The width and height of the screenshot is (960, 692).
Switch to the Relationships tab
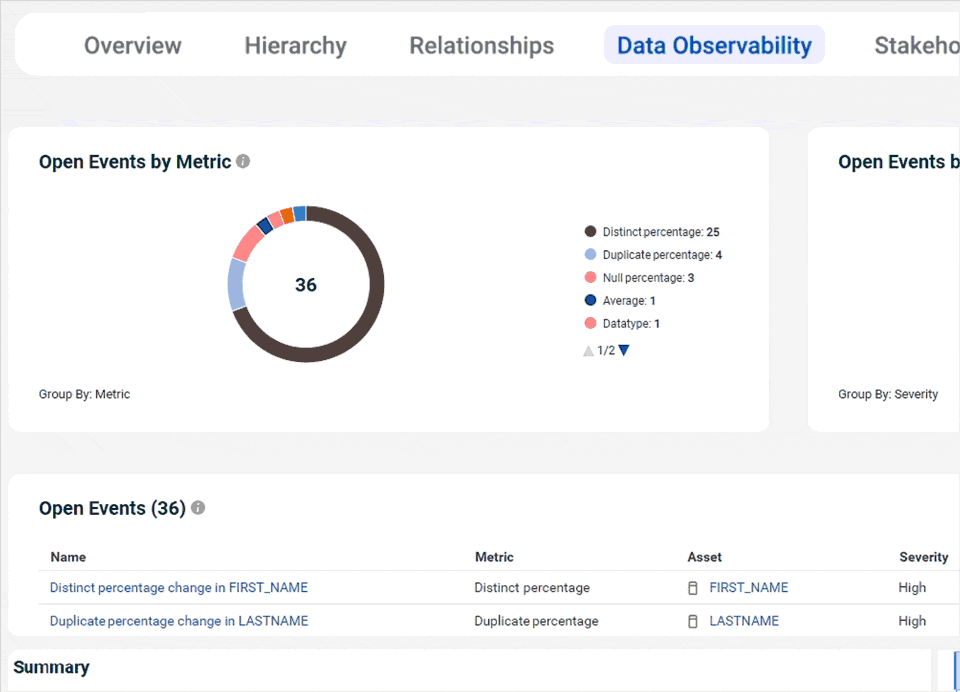click(x=481, y=45)
